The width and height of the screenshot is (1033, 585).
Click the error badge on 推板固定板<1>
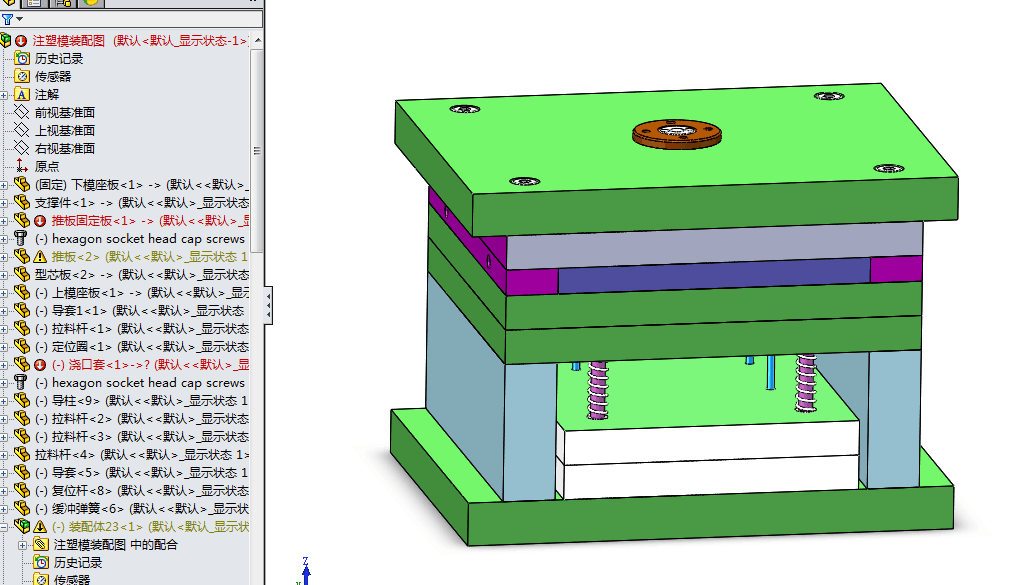coord(40,221)
